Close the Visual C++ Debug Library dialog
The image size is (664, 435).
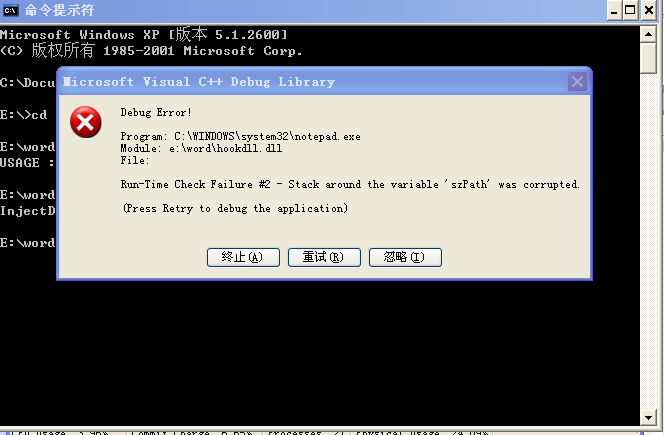pos(577,81)
